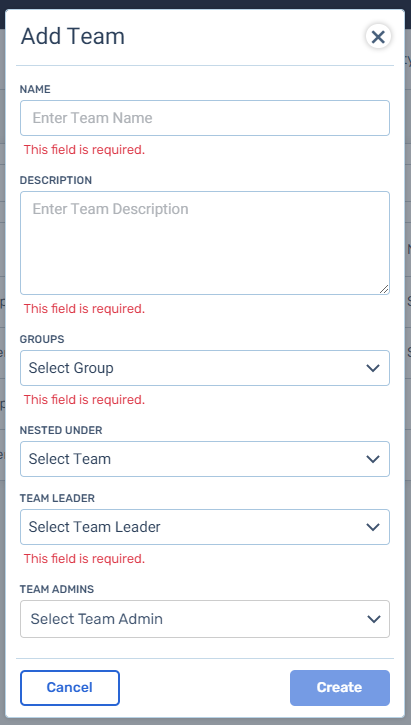
Task: Click the required error below Team Name input
Action: (x=84, y=150)
